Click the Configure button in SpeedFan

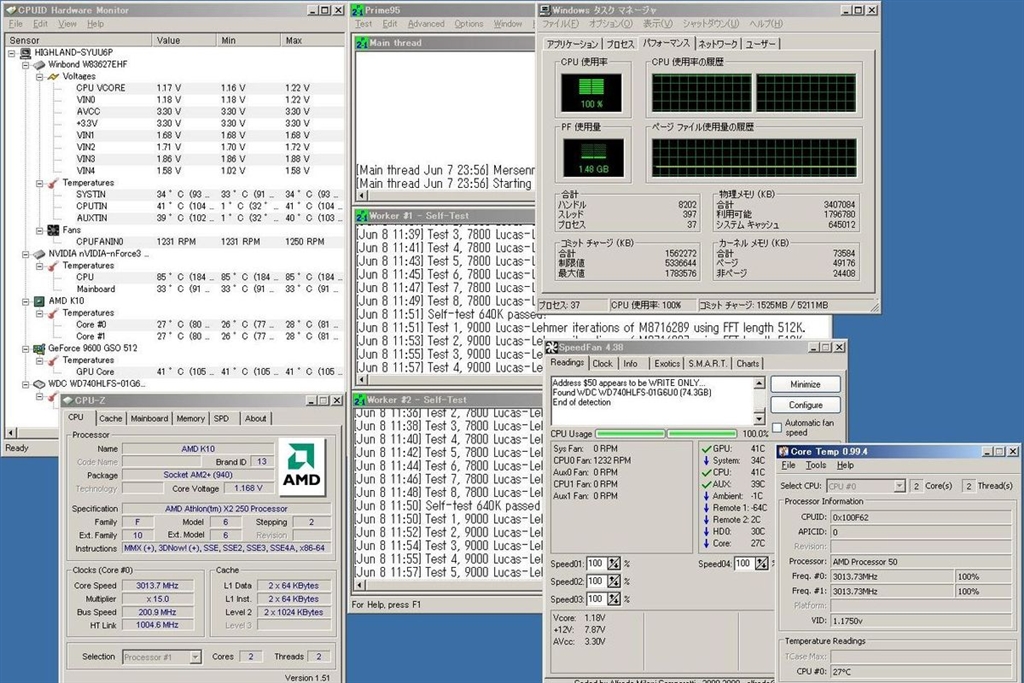806,405
